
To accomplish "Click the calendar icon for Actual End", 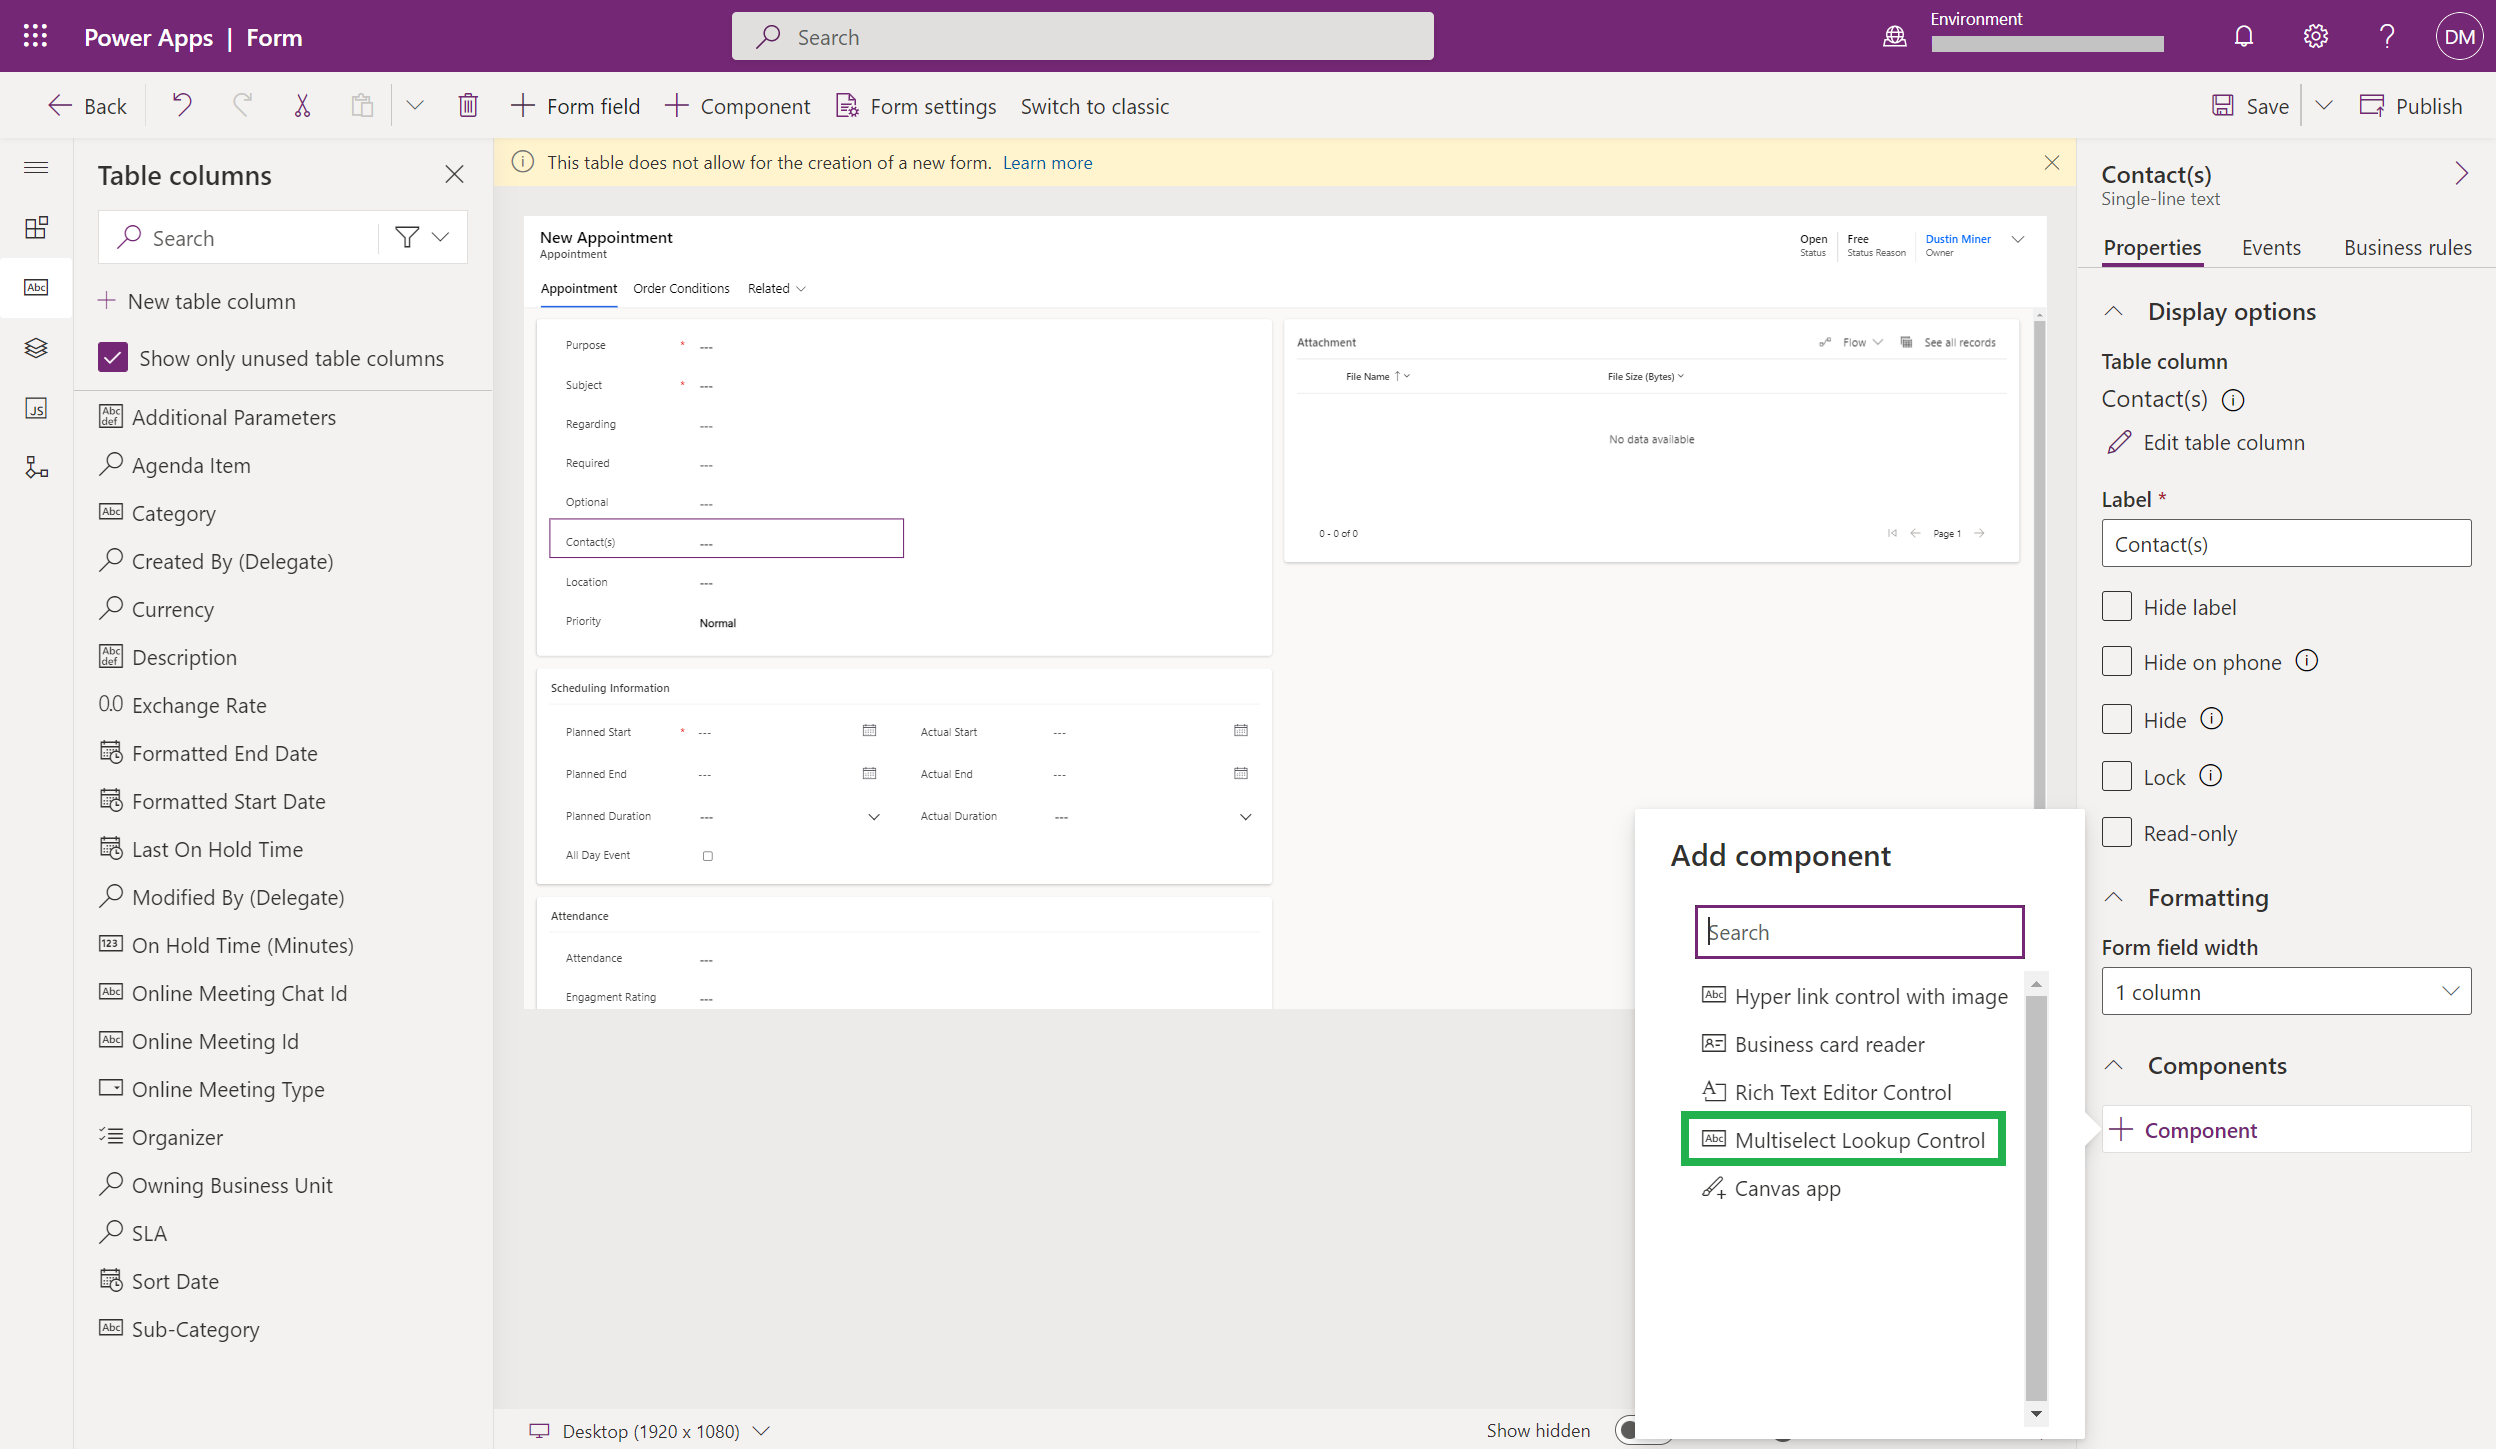I will (1241, 773).
